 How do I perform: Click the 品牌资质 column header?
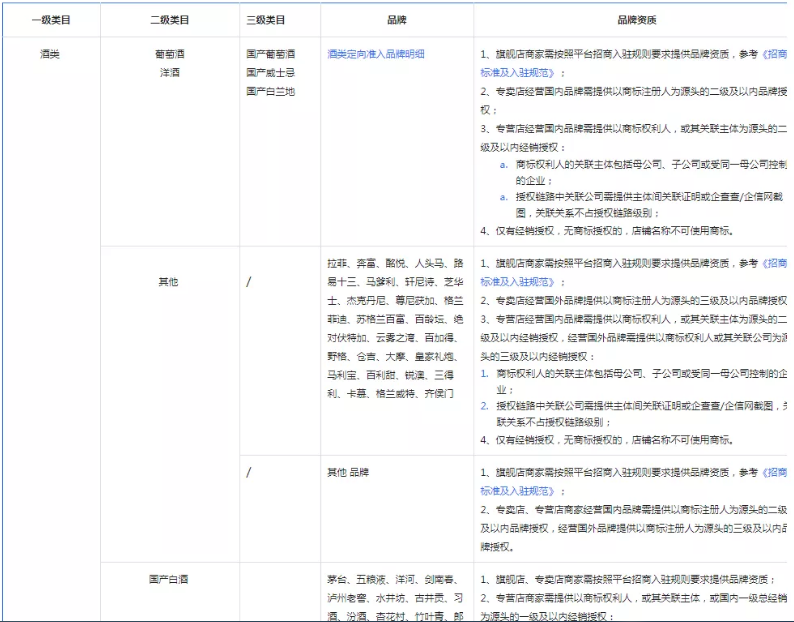(637, 20)
